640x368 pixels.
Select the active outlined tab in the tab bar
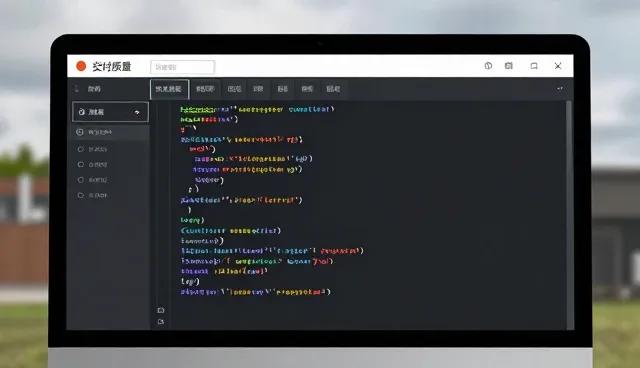click(x=169, y=89)
